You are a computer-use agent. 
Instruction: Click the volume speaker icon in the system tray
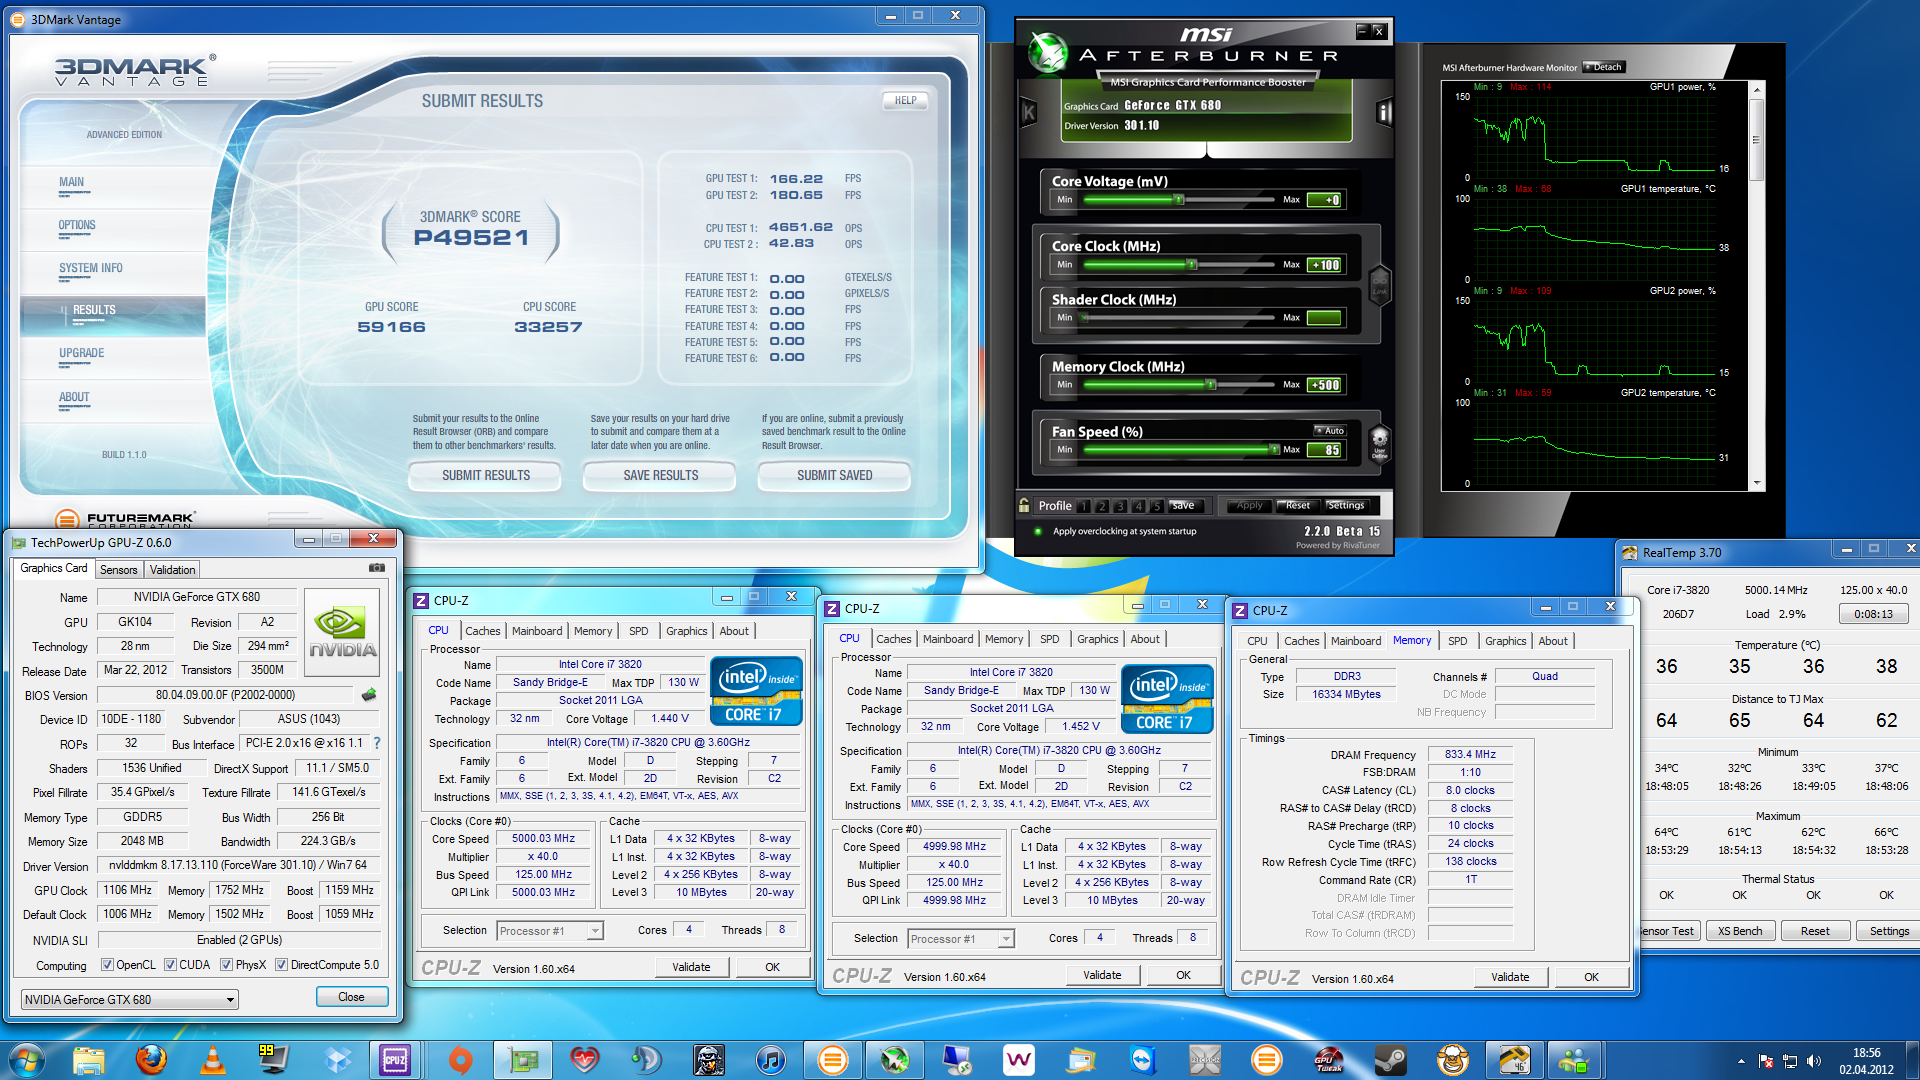1814,1061
